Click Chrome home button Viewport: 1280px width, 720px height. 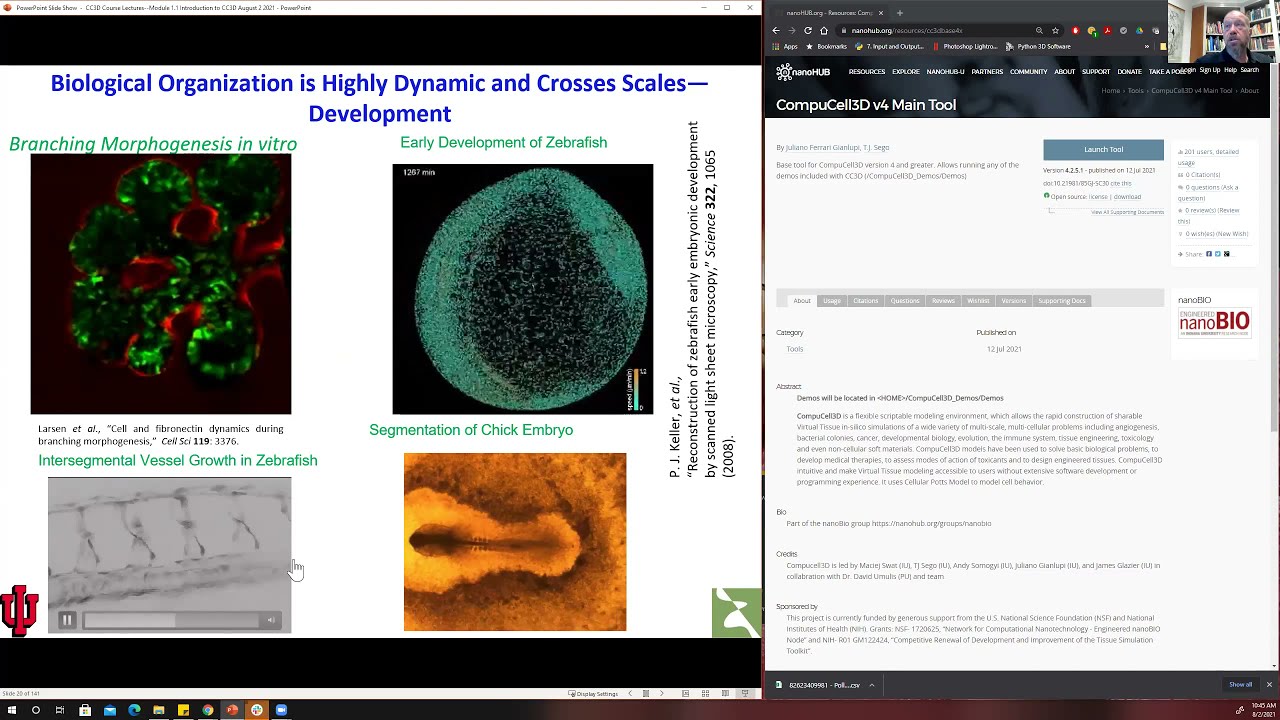point(824,30)
